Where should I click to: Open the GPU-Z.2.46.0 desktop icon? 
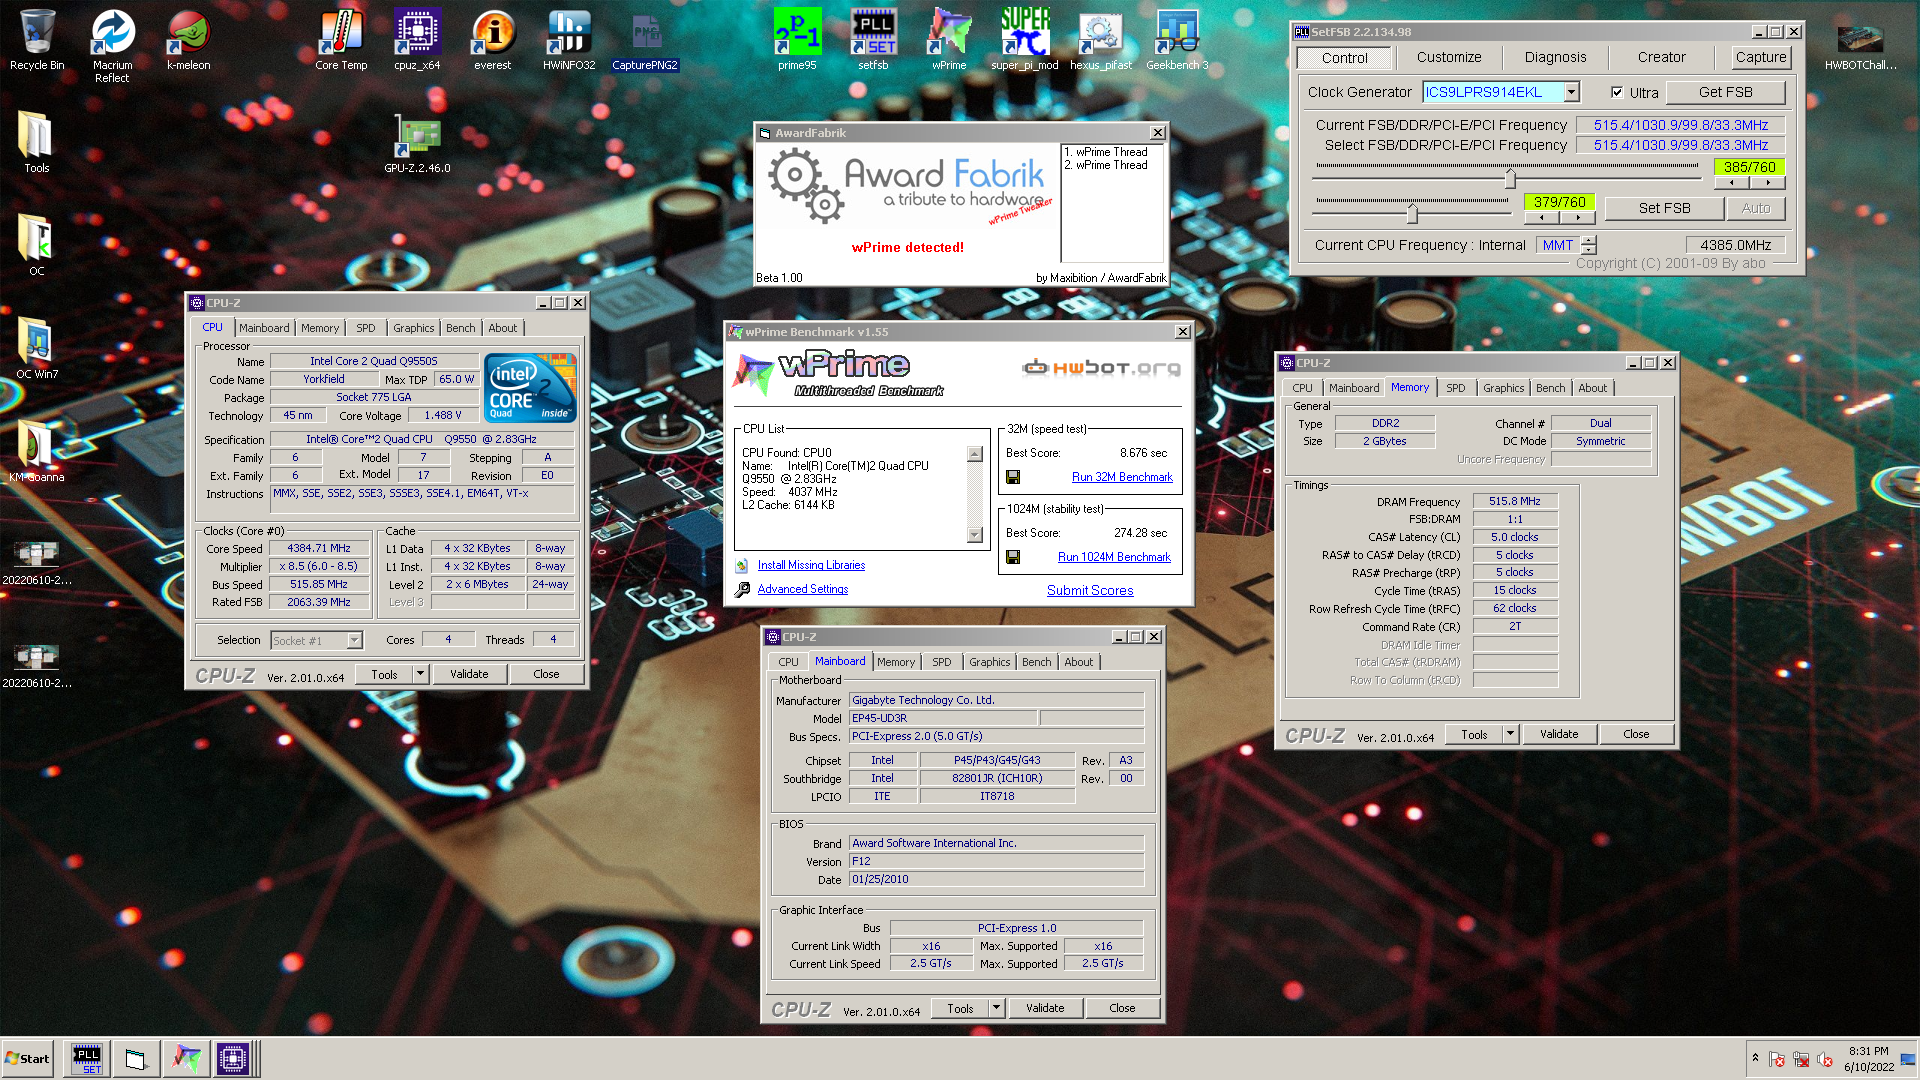click(x=417, y=143)
